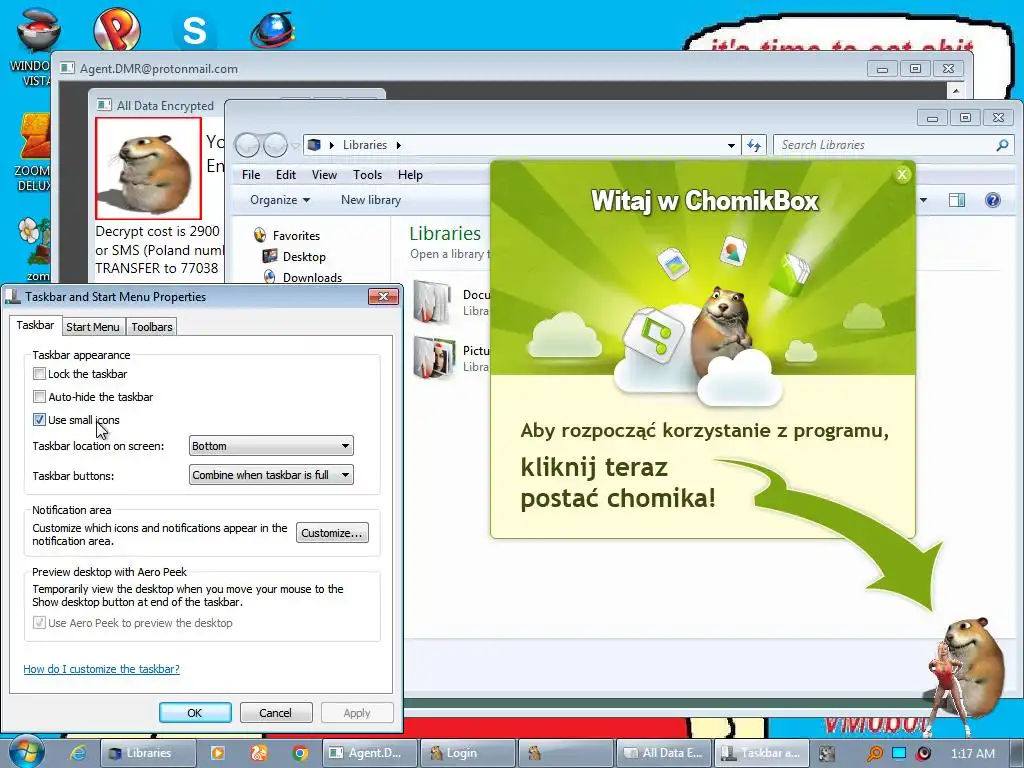This screenshot has width=1024, height=768.
Task: Open the Documents library icon
Action: [x=432, y=301]
